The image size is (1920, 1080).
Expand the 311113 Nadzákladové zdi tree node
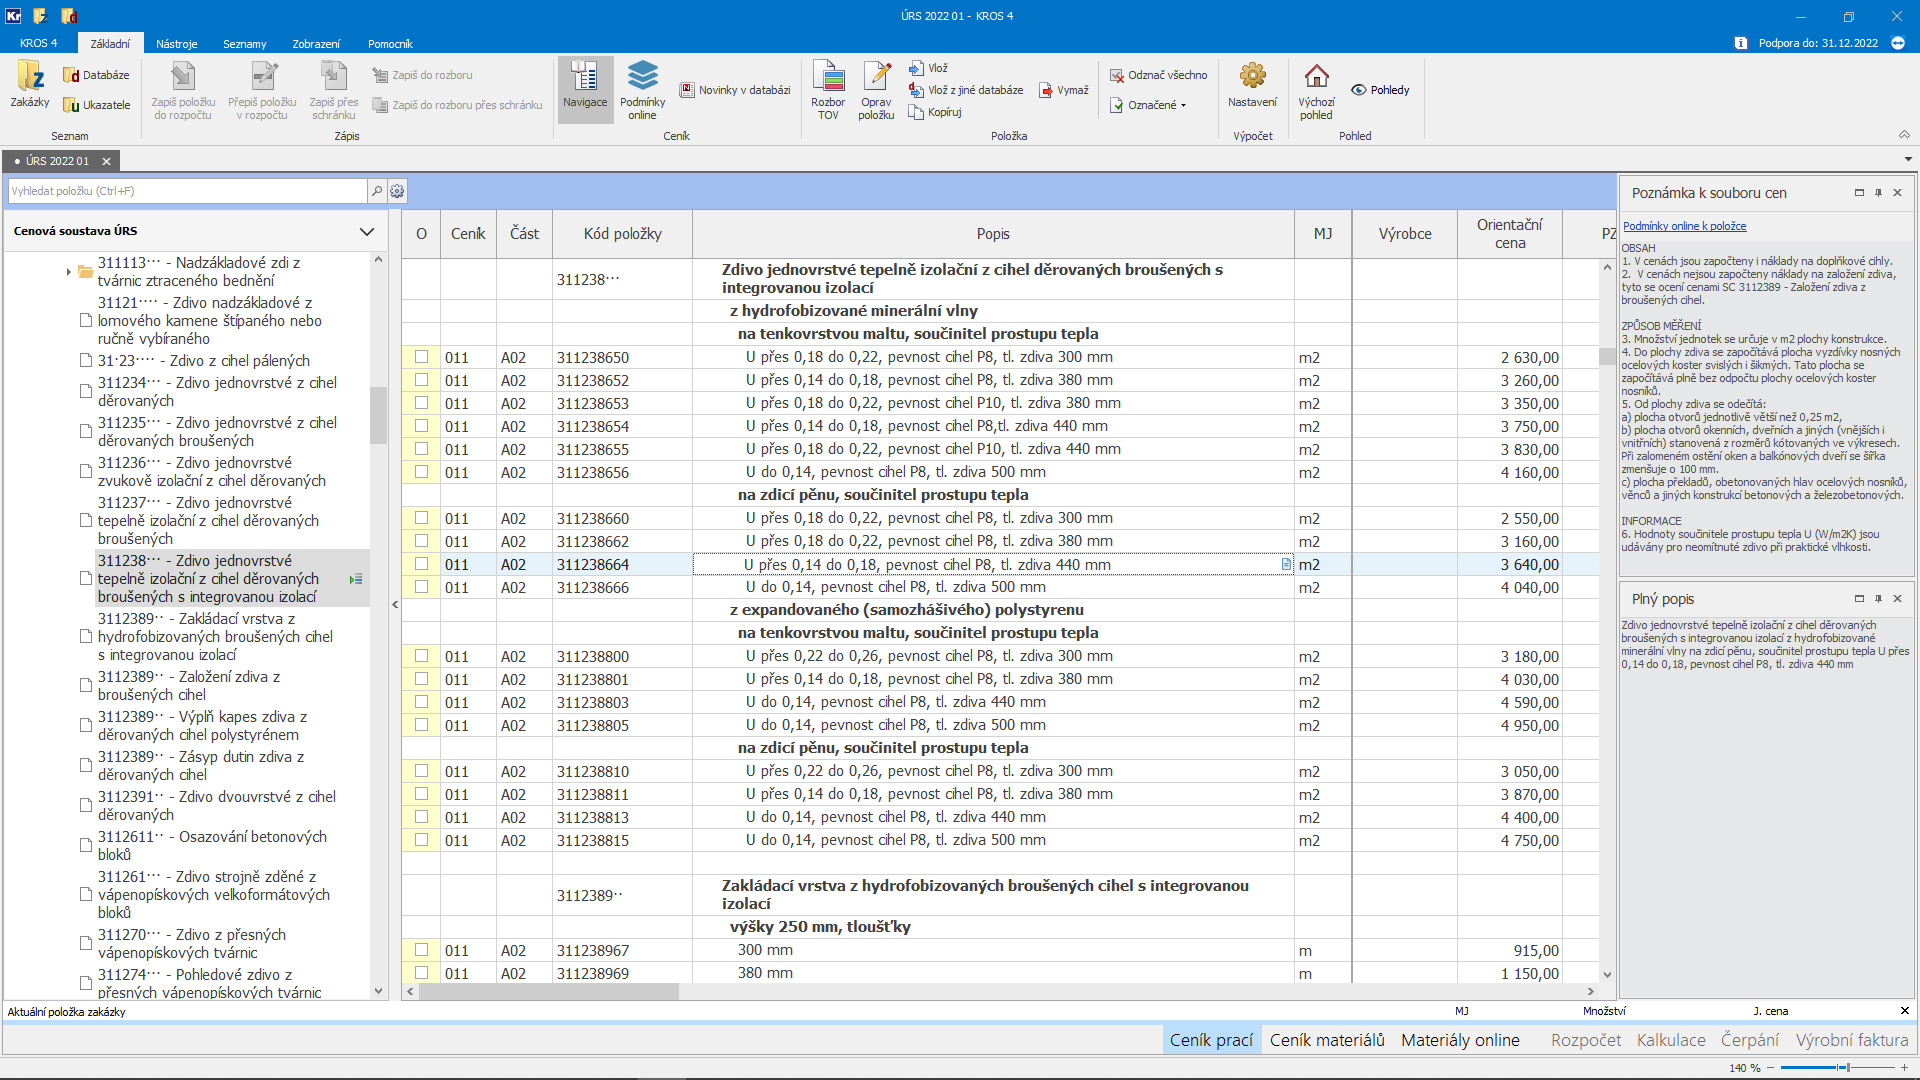coord(68,271)
